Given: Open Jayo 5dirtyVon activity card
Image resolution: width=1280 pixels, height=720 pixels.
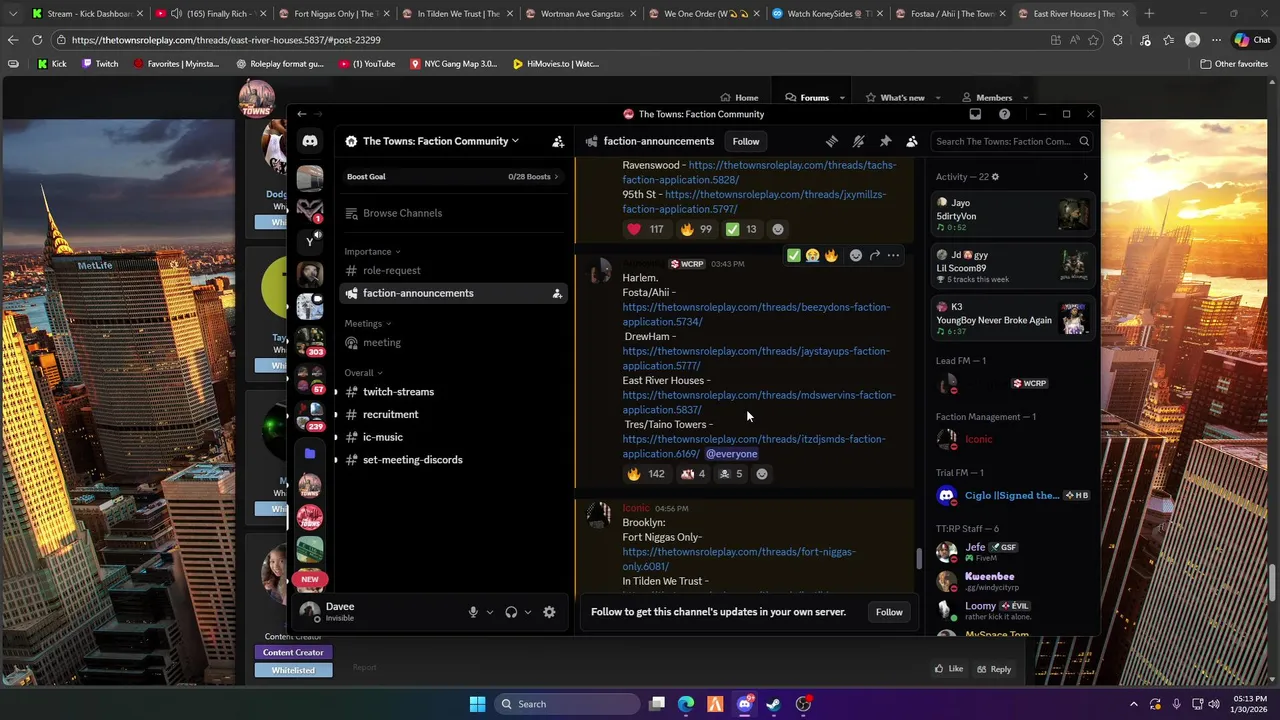Looking at the screenshot, I should click(x=1012, y=214).
